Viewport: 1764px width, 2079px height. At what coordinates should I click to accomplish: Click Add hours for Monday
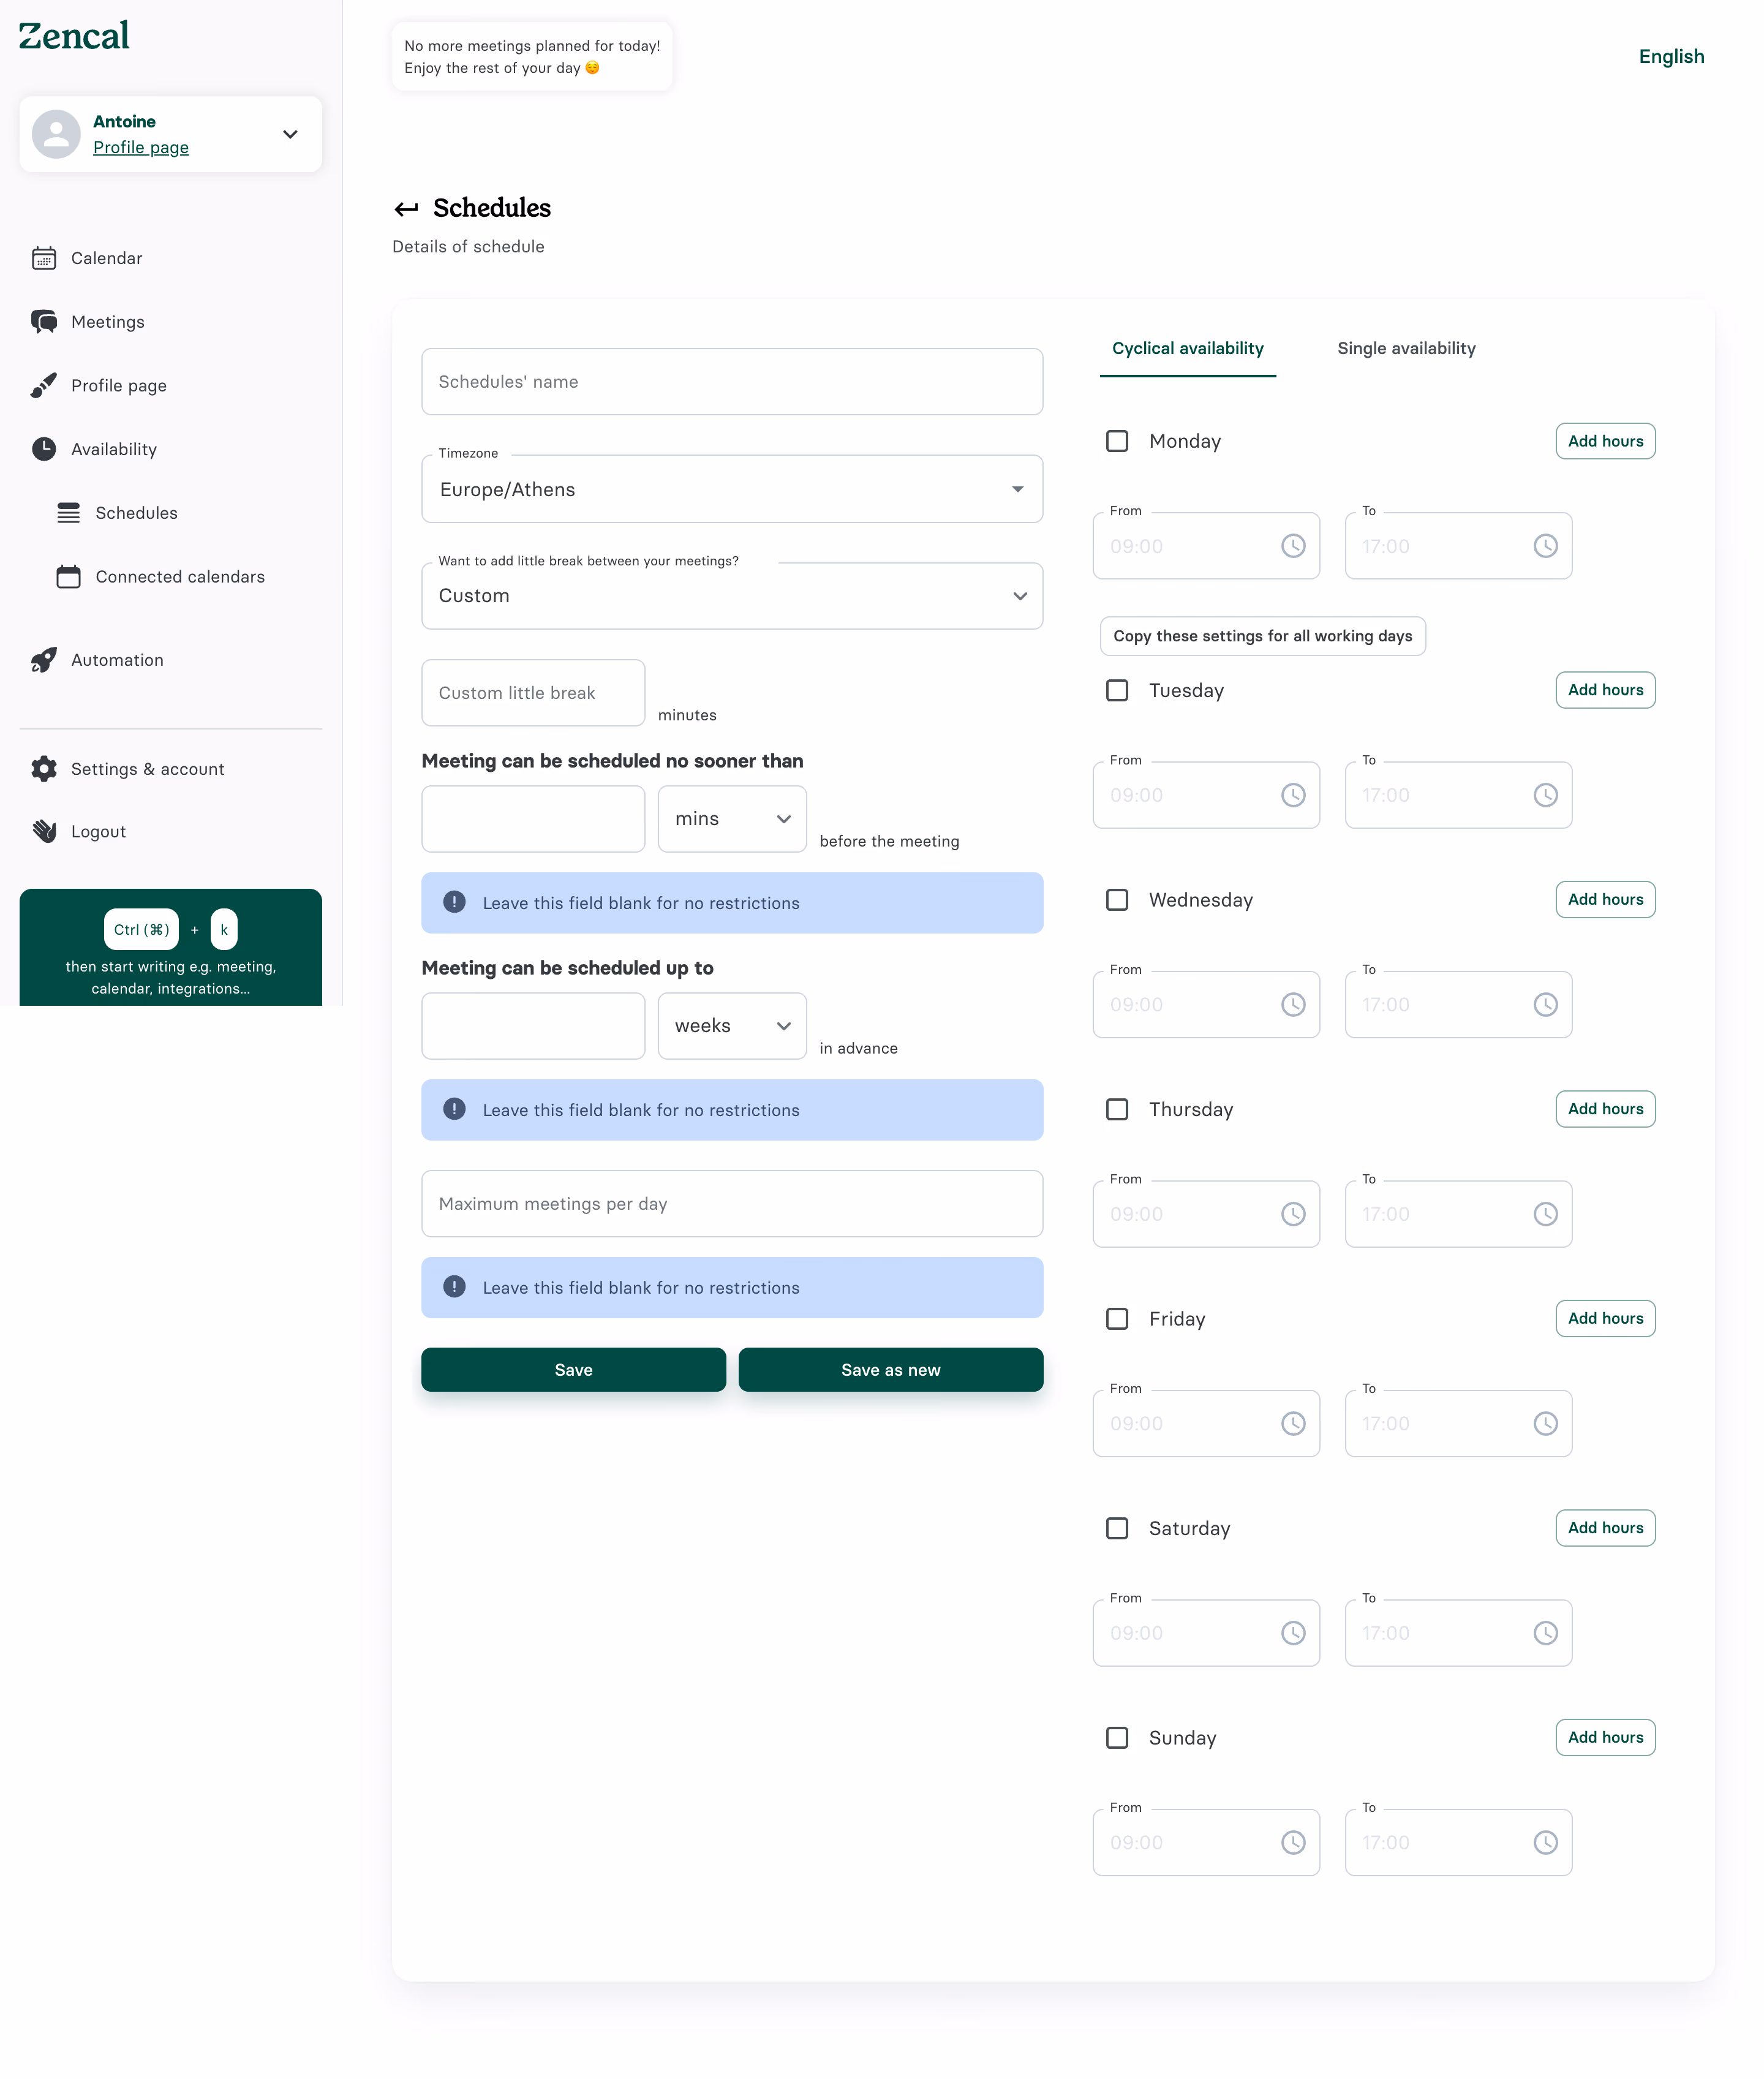(1605, 441)
